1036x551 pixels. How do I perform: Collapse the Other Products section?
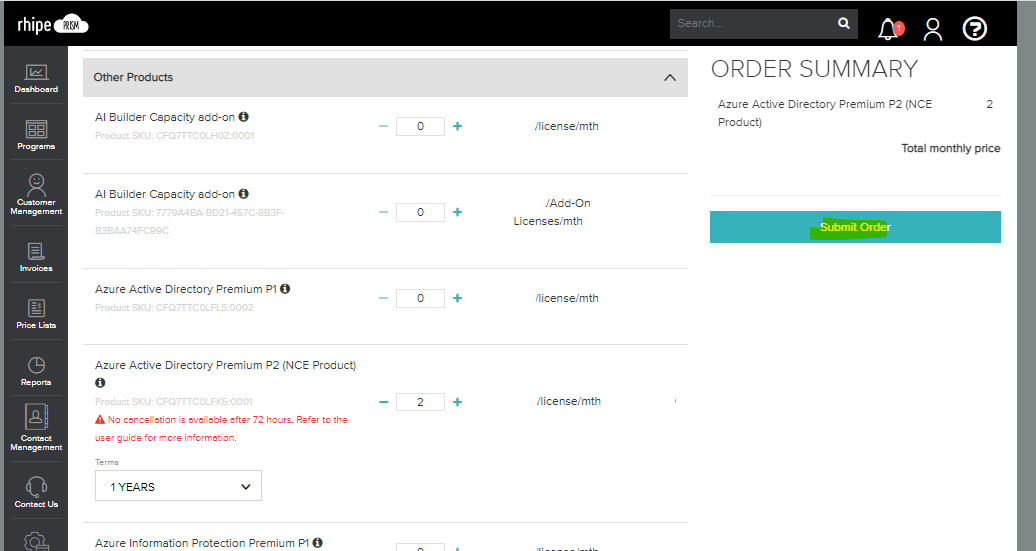click(x=669, y=77)
